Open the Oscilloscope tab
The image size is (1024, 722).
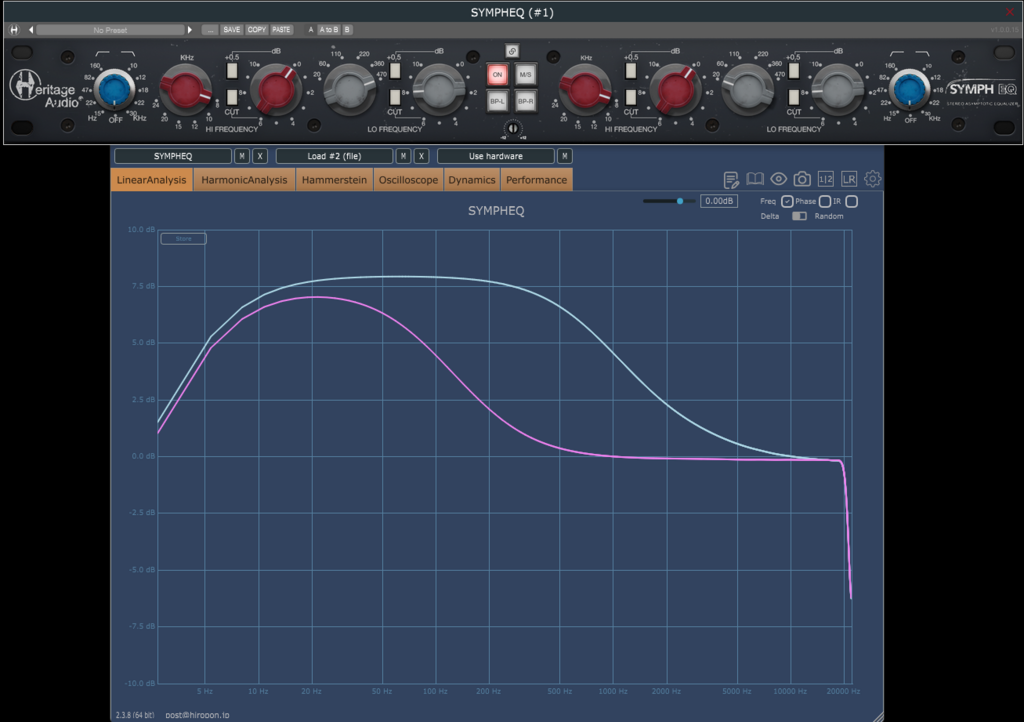[x=408, y=180]
